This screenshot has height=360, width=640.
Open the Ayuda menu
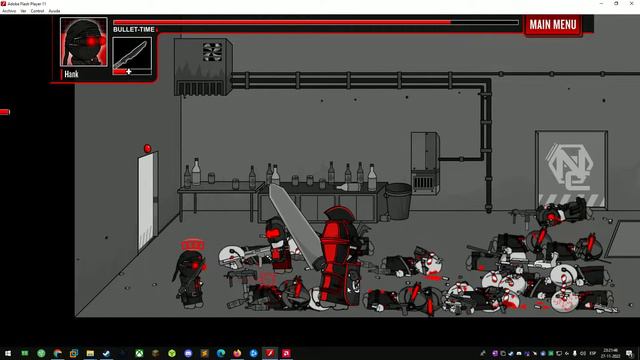[54, 11]
